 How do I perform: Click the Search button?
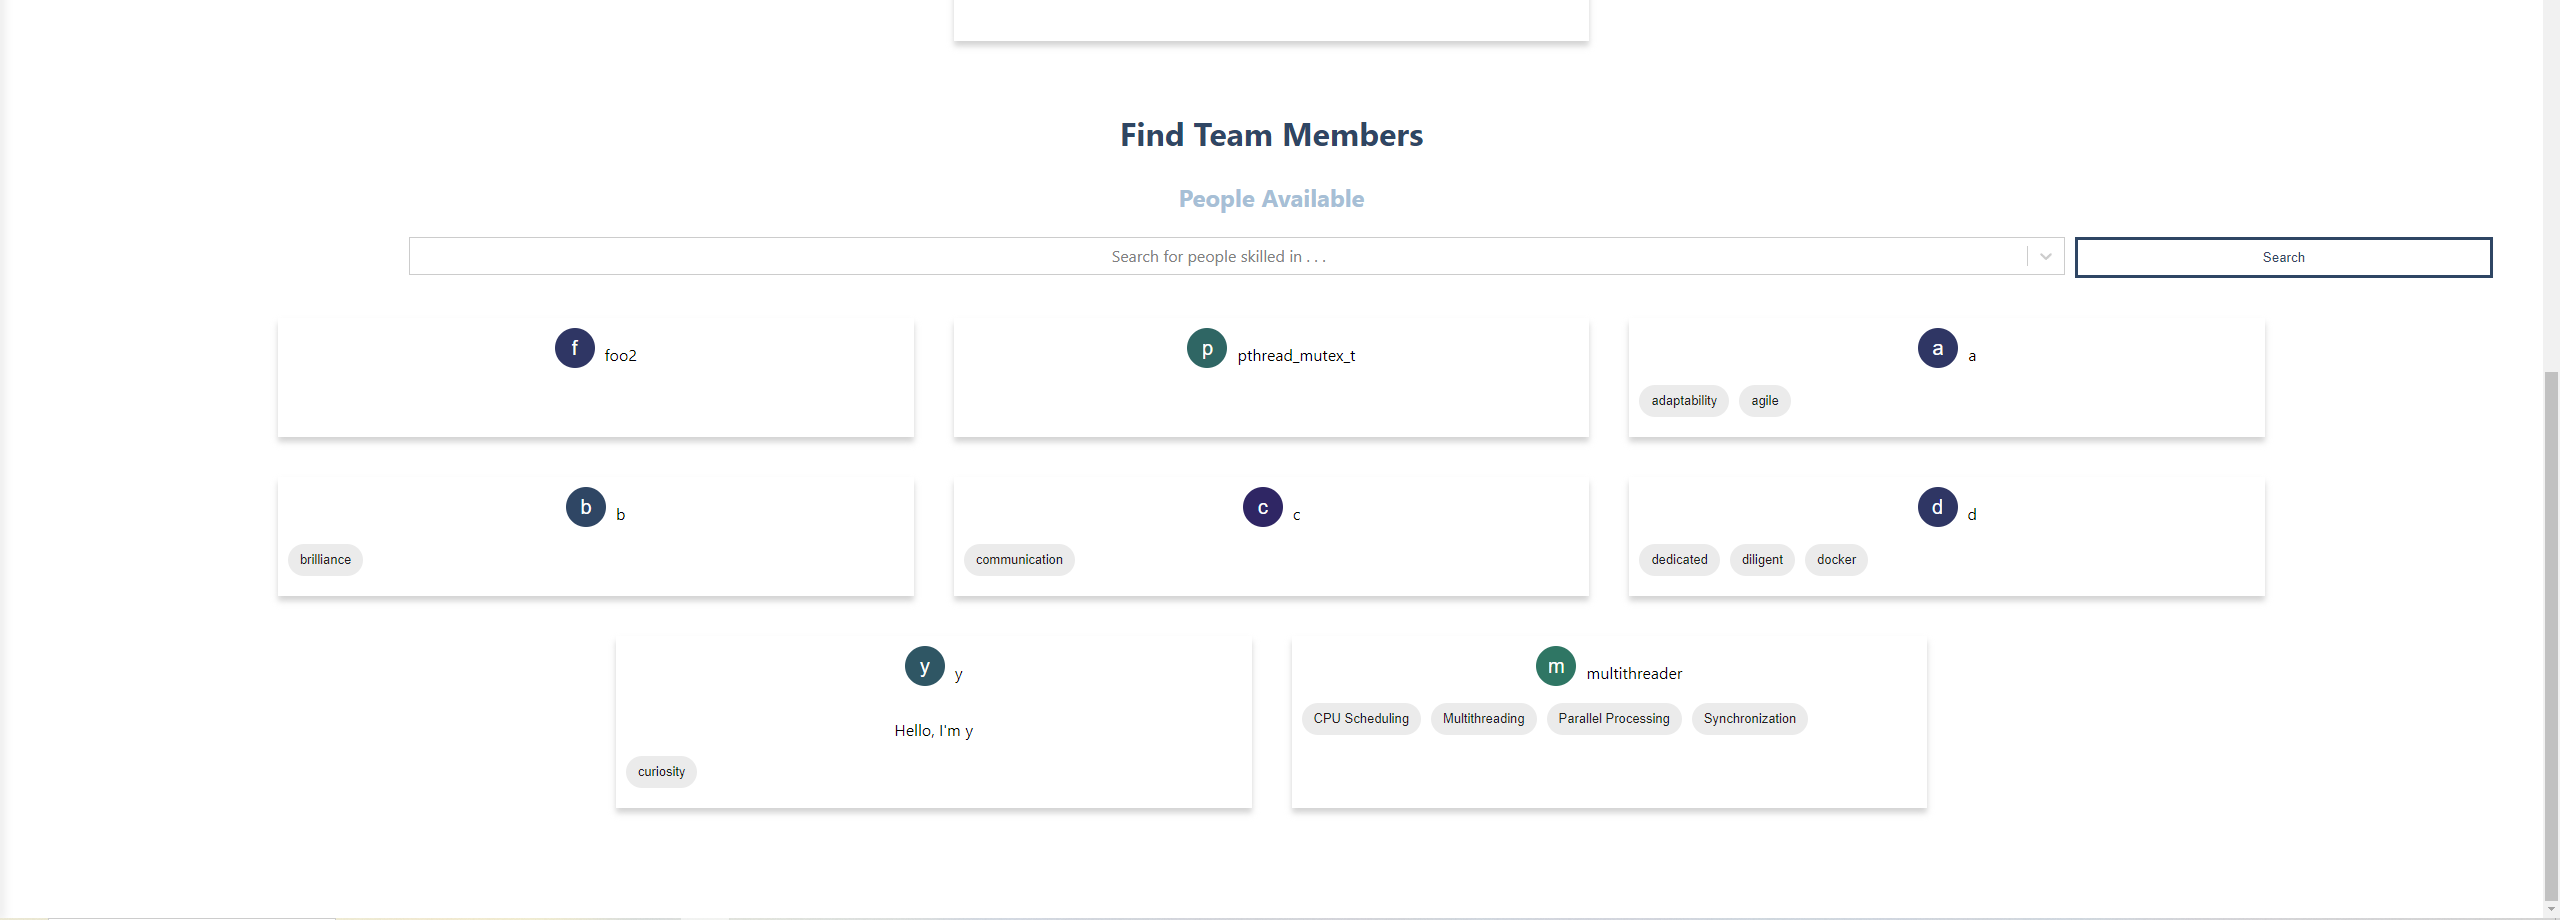[x=2283, y=257]
